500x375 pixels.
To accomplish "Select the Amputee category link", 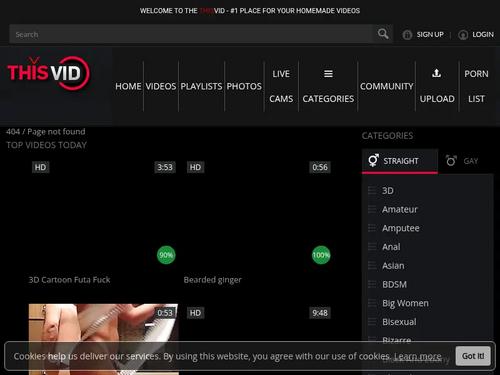I will [401, 228].
